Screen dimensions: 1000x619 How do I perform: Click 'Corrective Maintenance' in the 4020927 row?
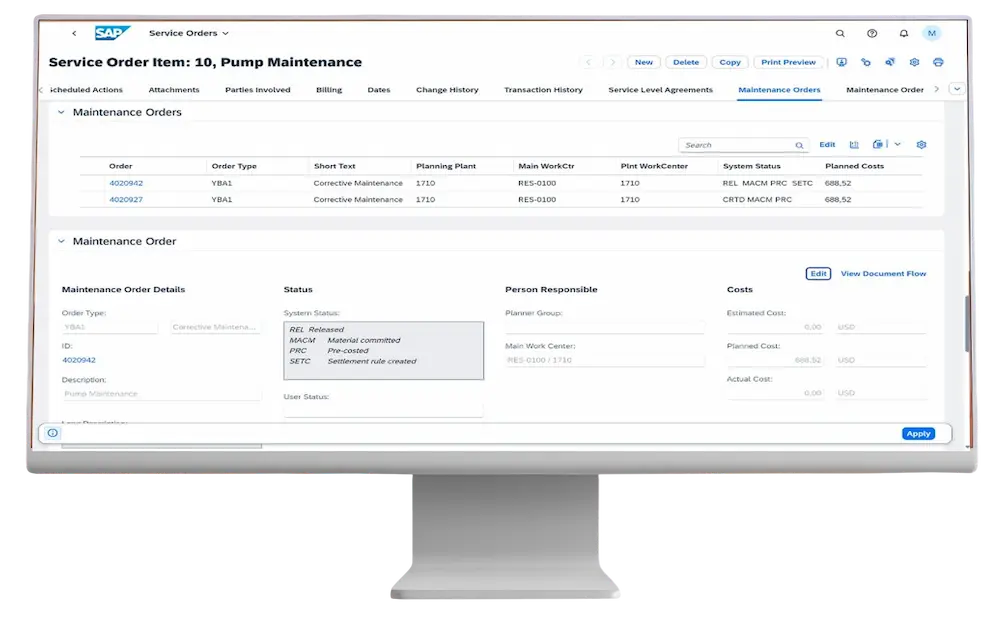point(358,200)
